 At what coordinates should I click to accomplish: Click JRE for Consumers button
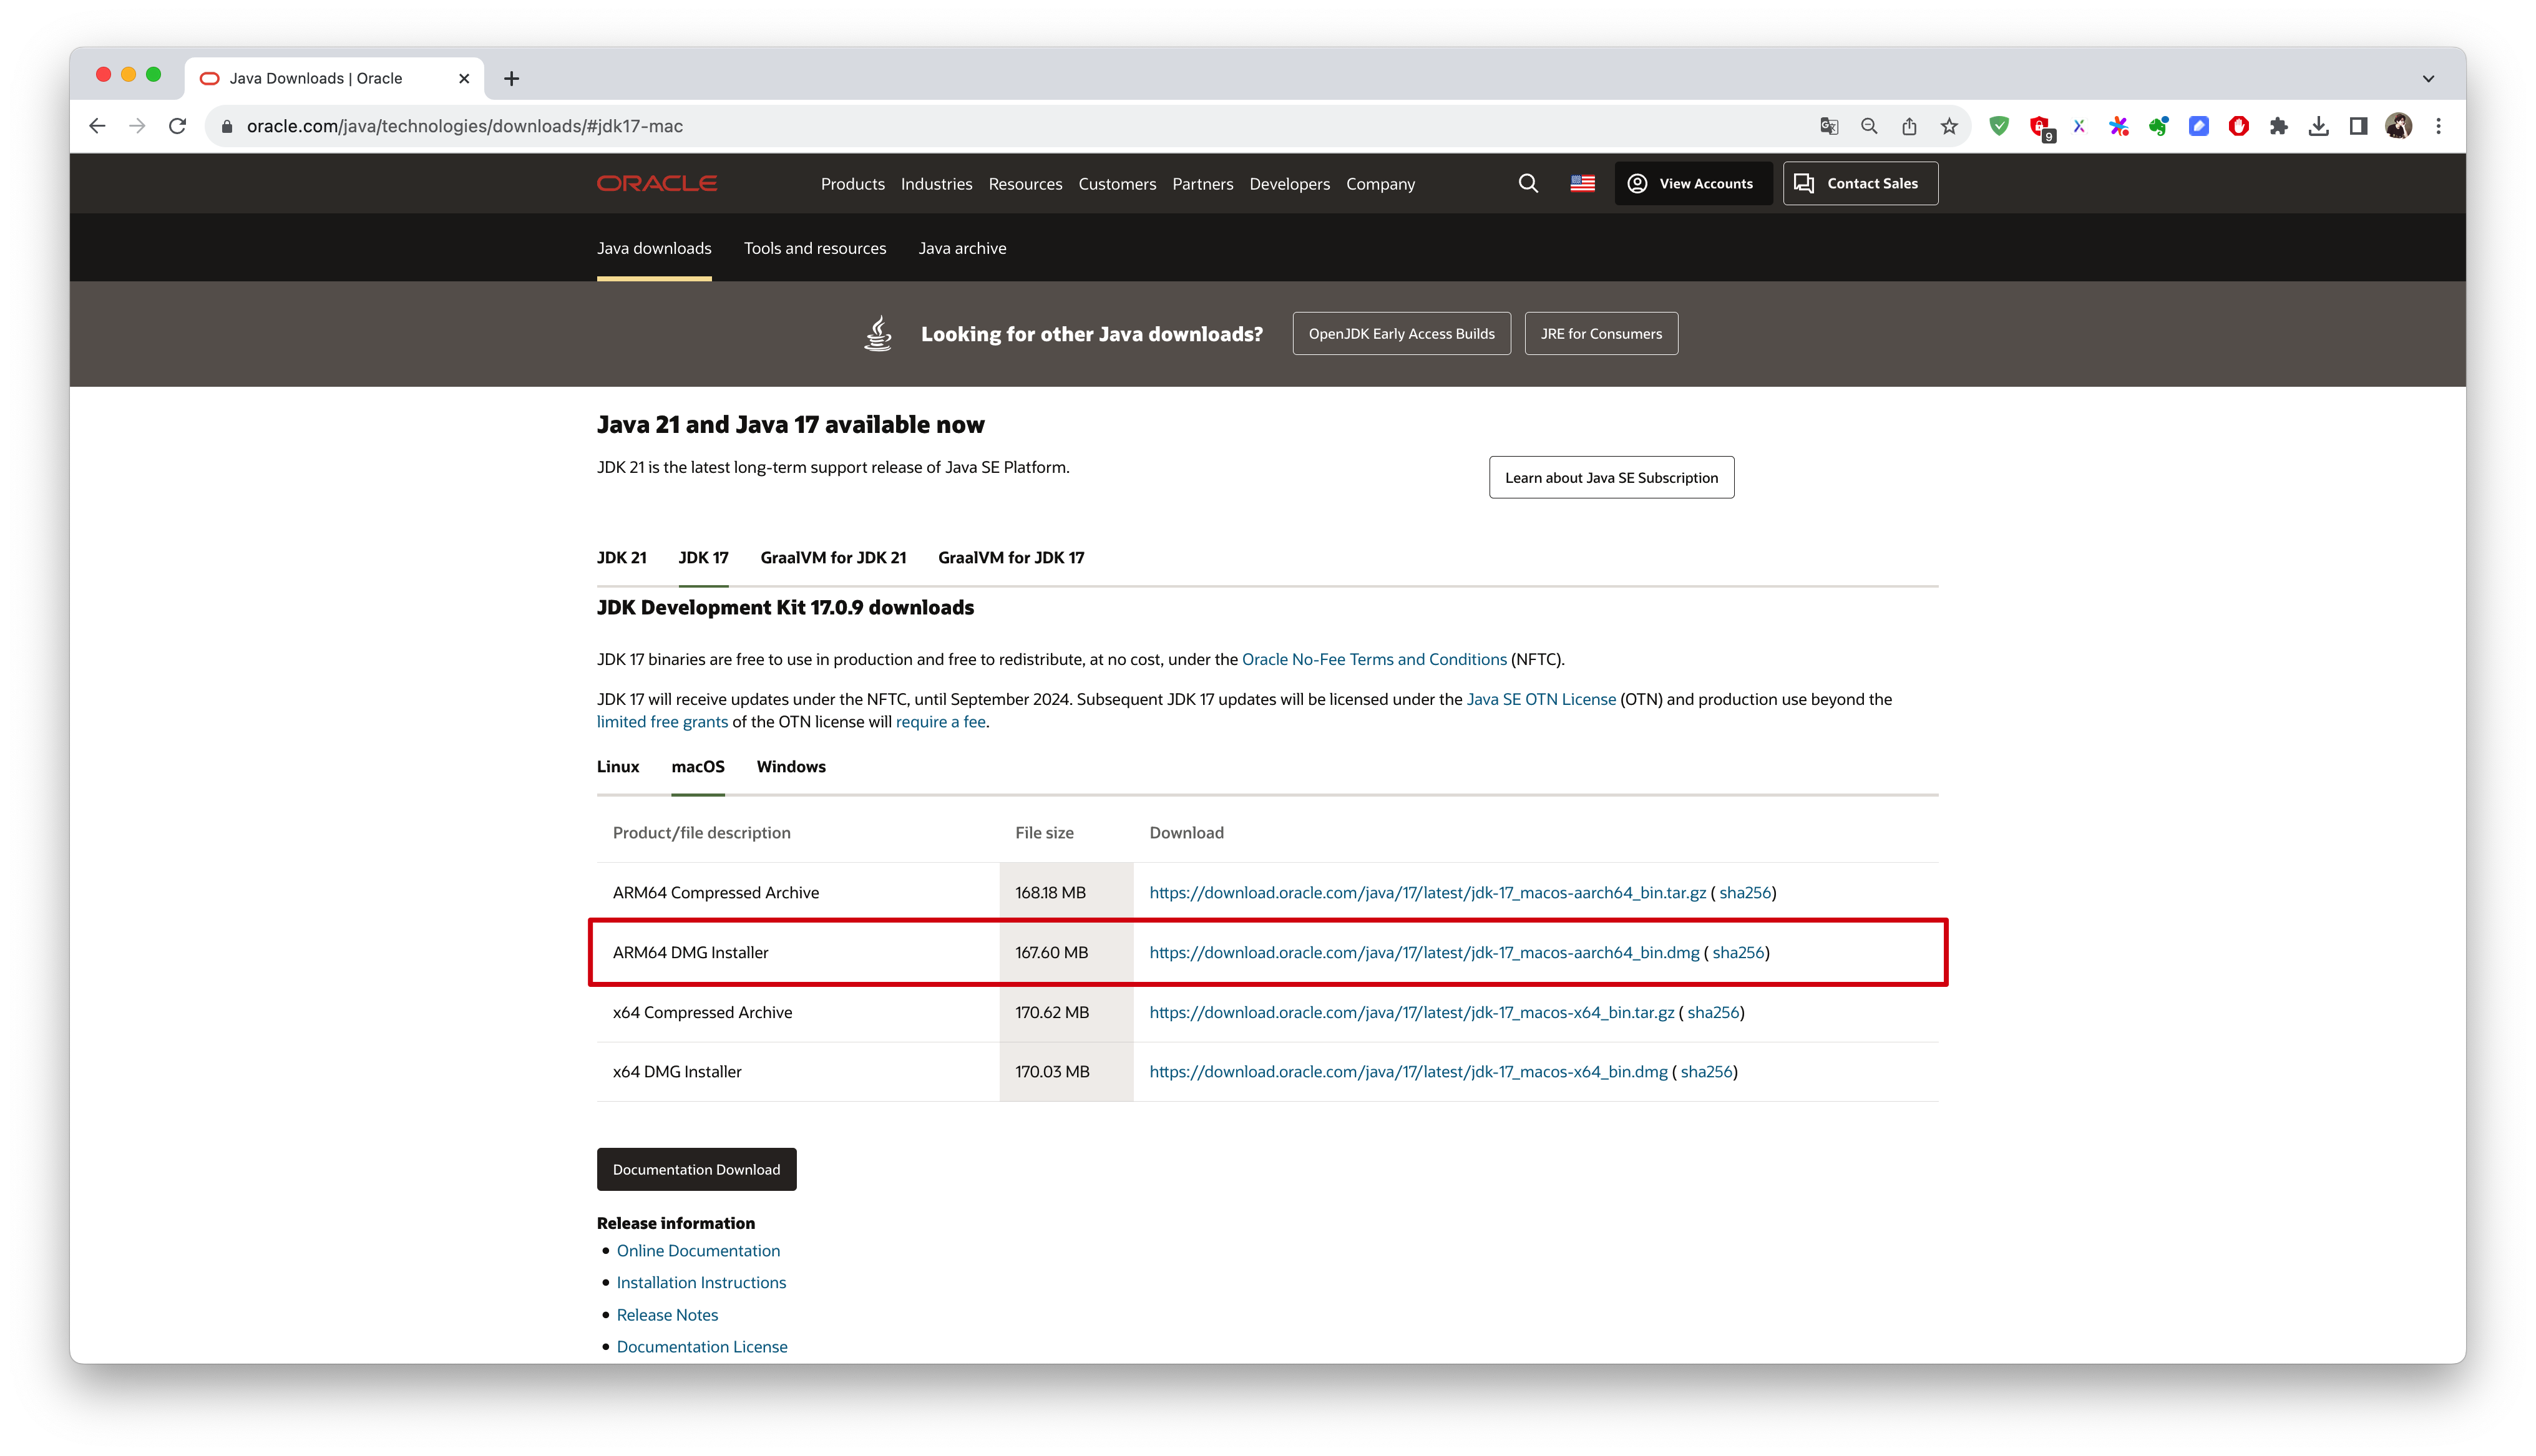pos(1599,332)
